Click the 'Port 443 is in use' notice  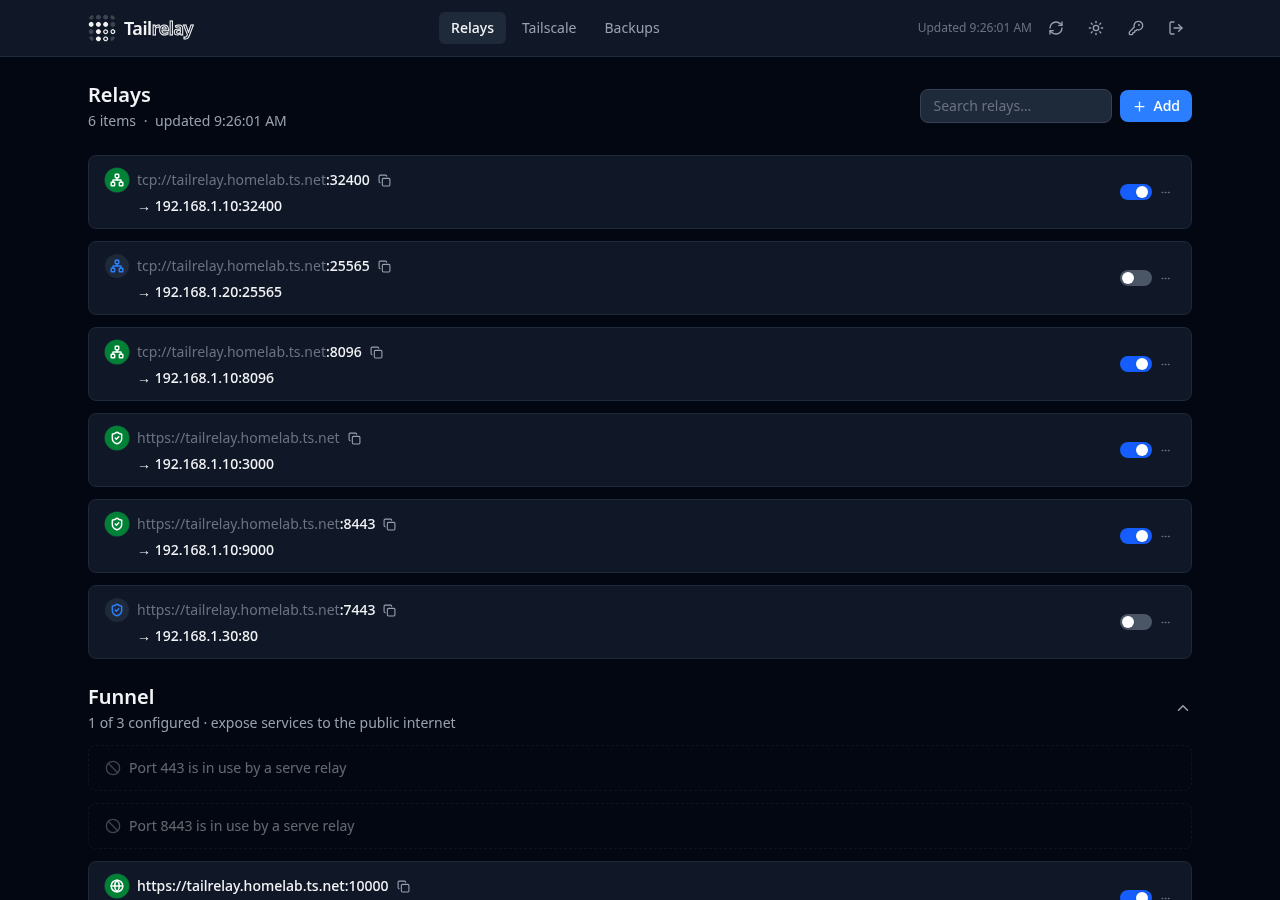pos(640,768)
